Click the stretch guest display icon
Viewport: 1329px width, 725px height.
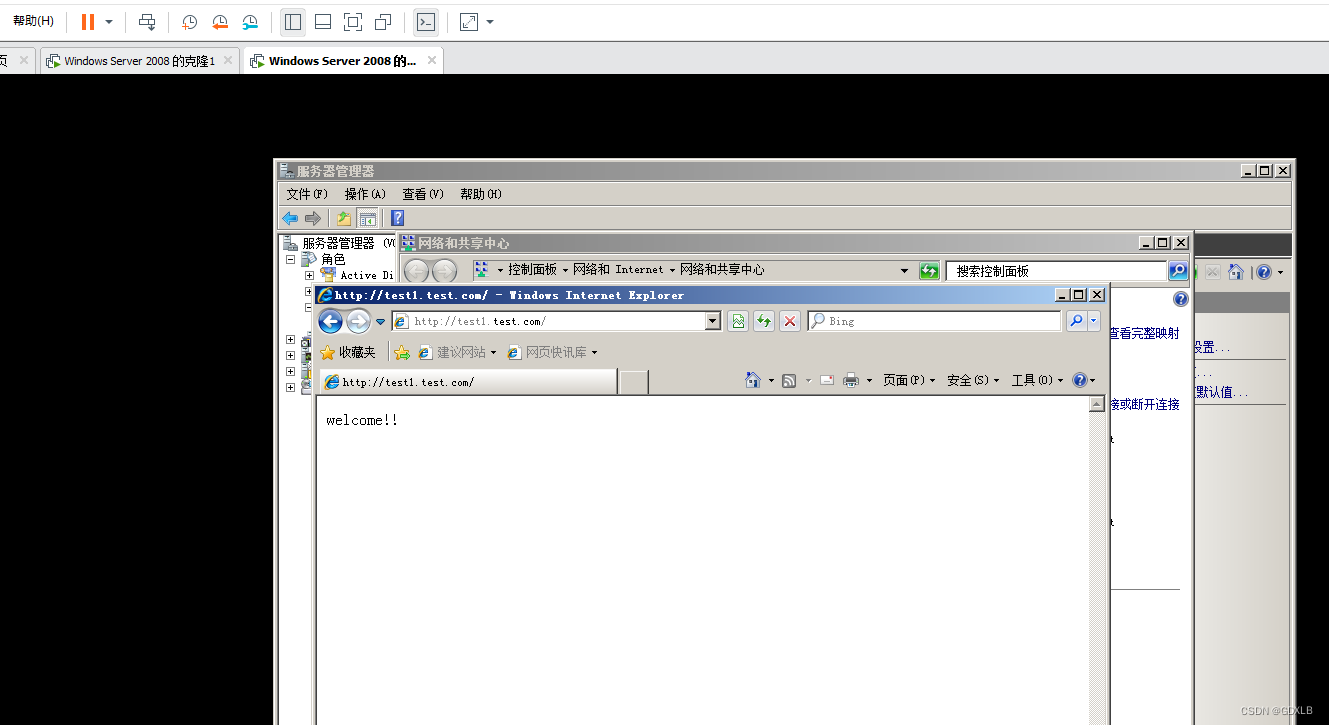coord(469,21)
